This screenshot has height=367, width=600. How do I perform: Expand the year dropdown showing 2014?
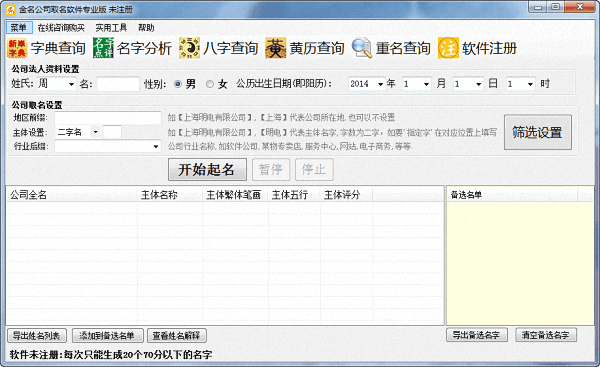click(x=380, y=84)
